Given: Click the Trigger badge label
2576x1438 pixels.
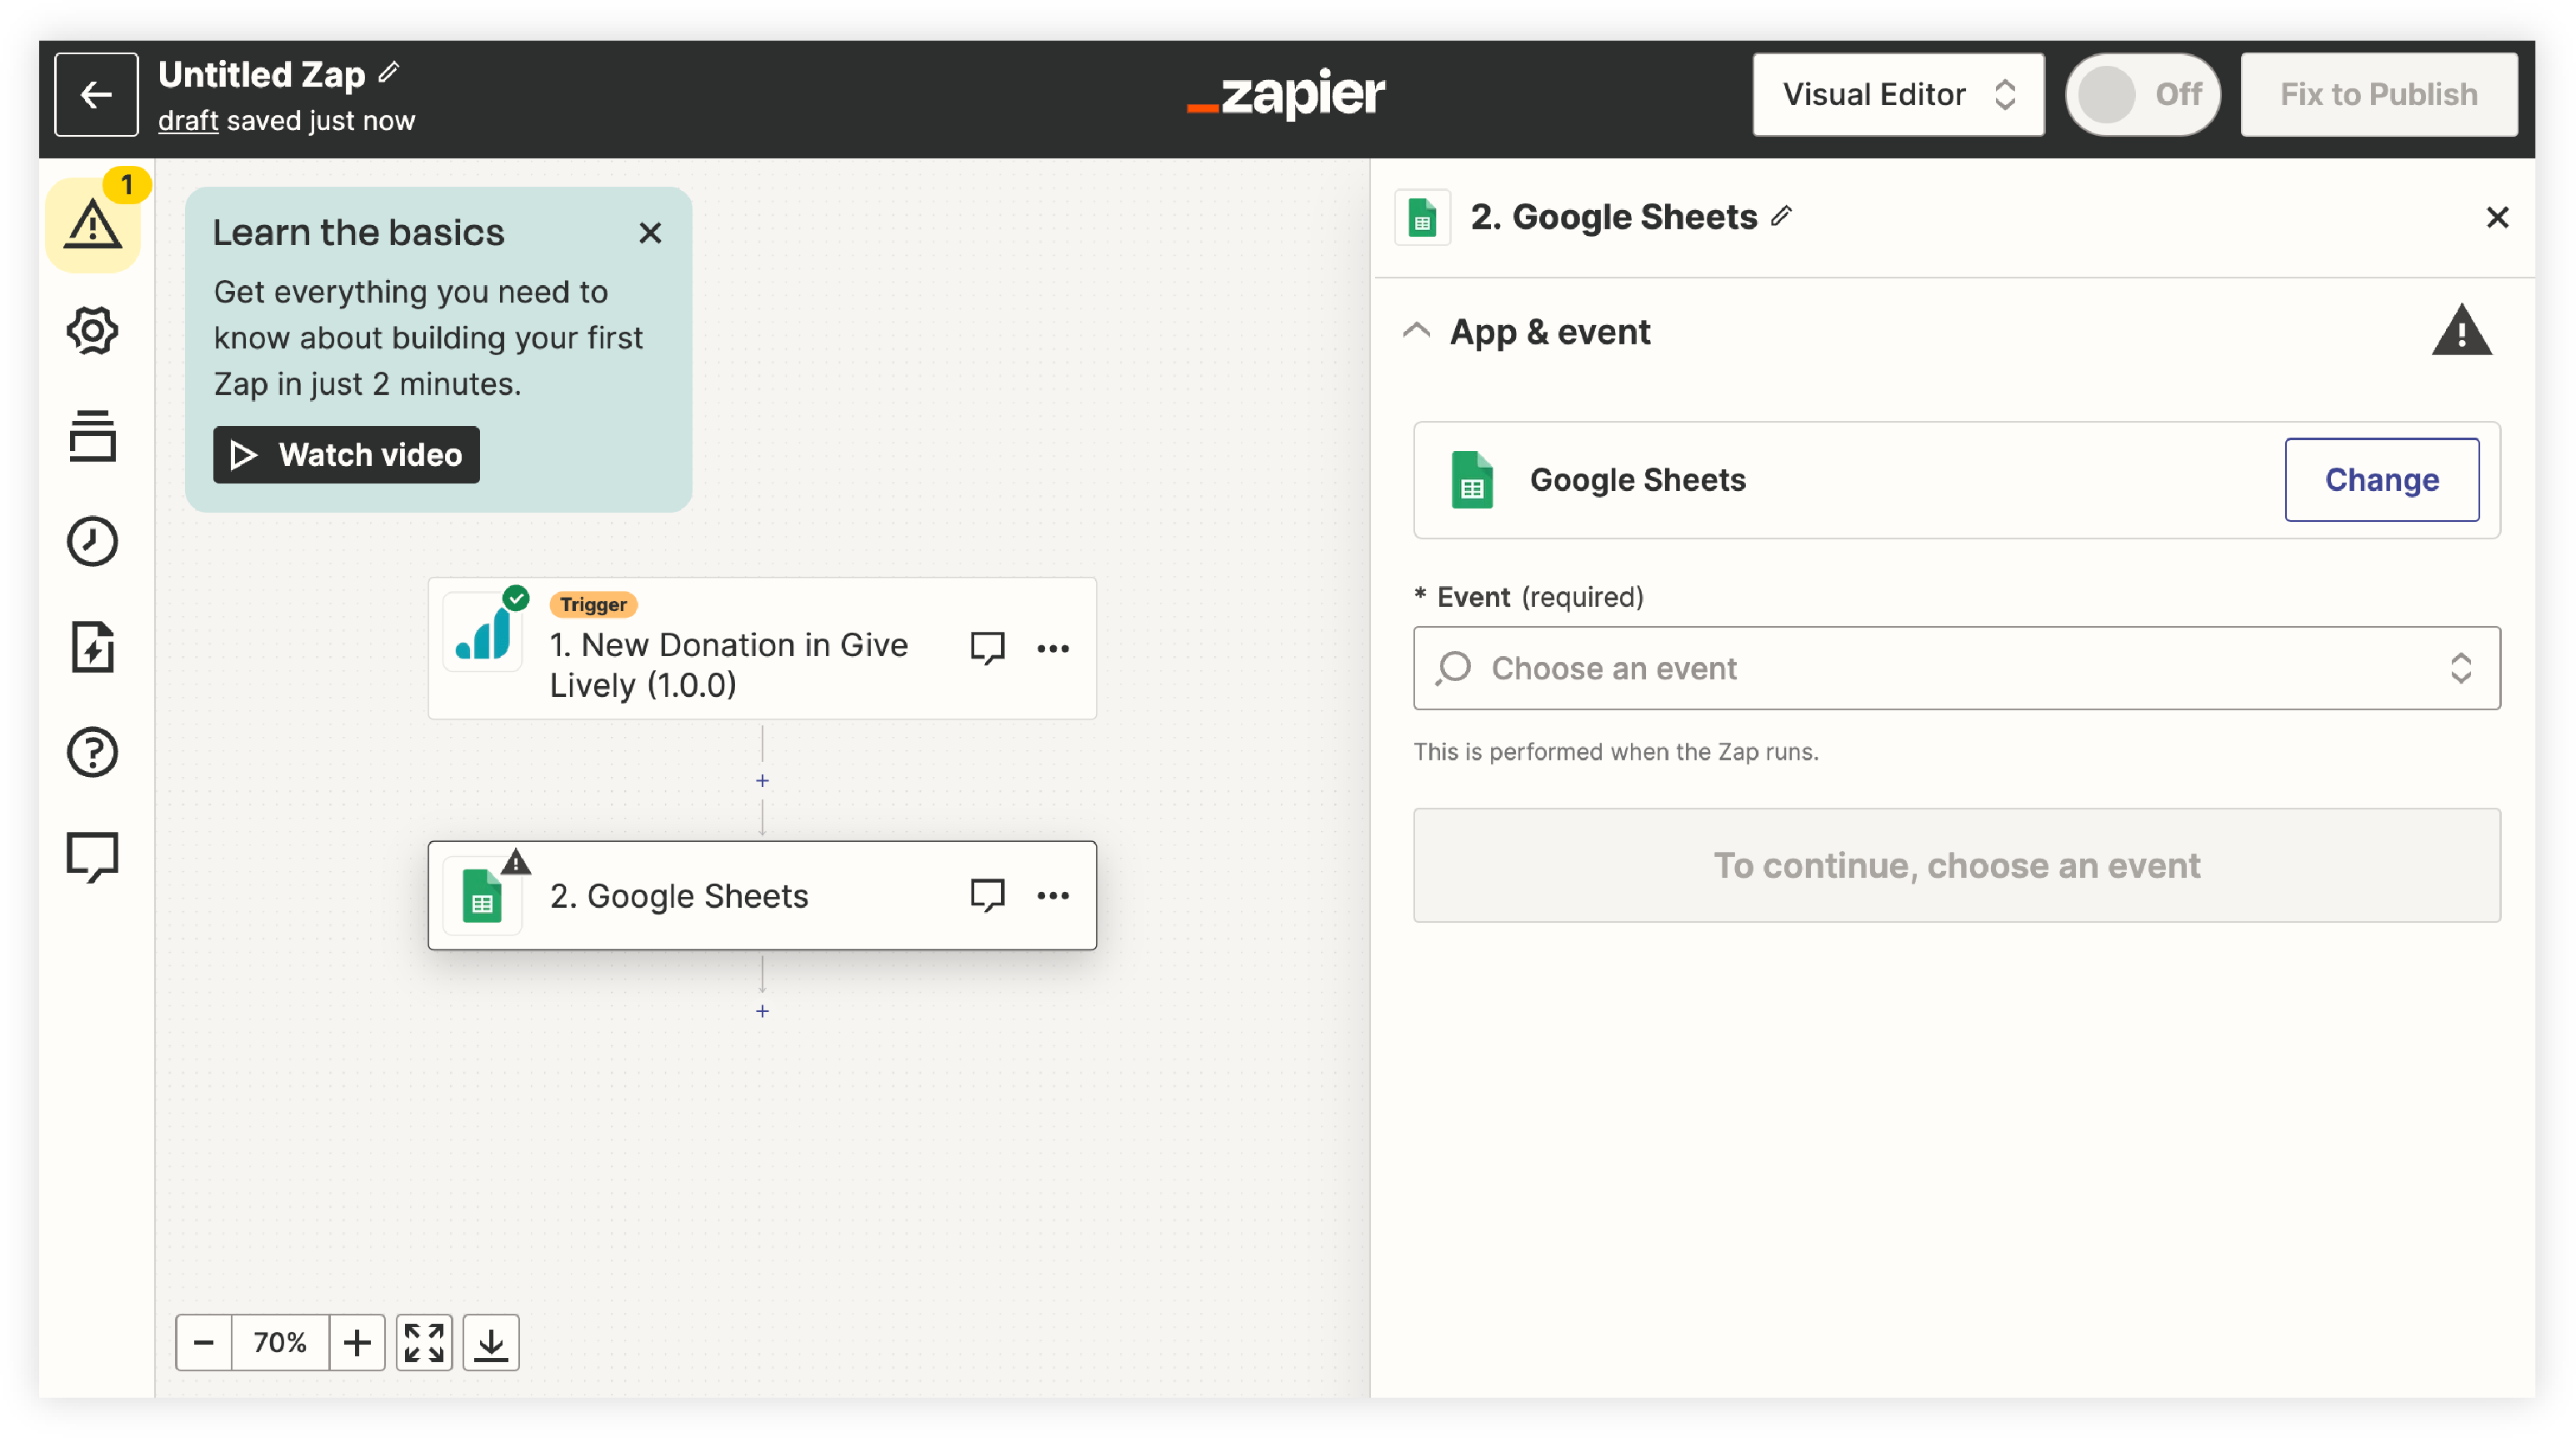Looking at the screenshot, I should pos(593,604).
